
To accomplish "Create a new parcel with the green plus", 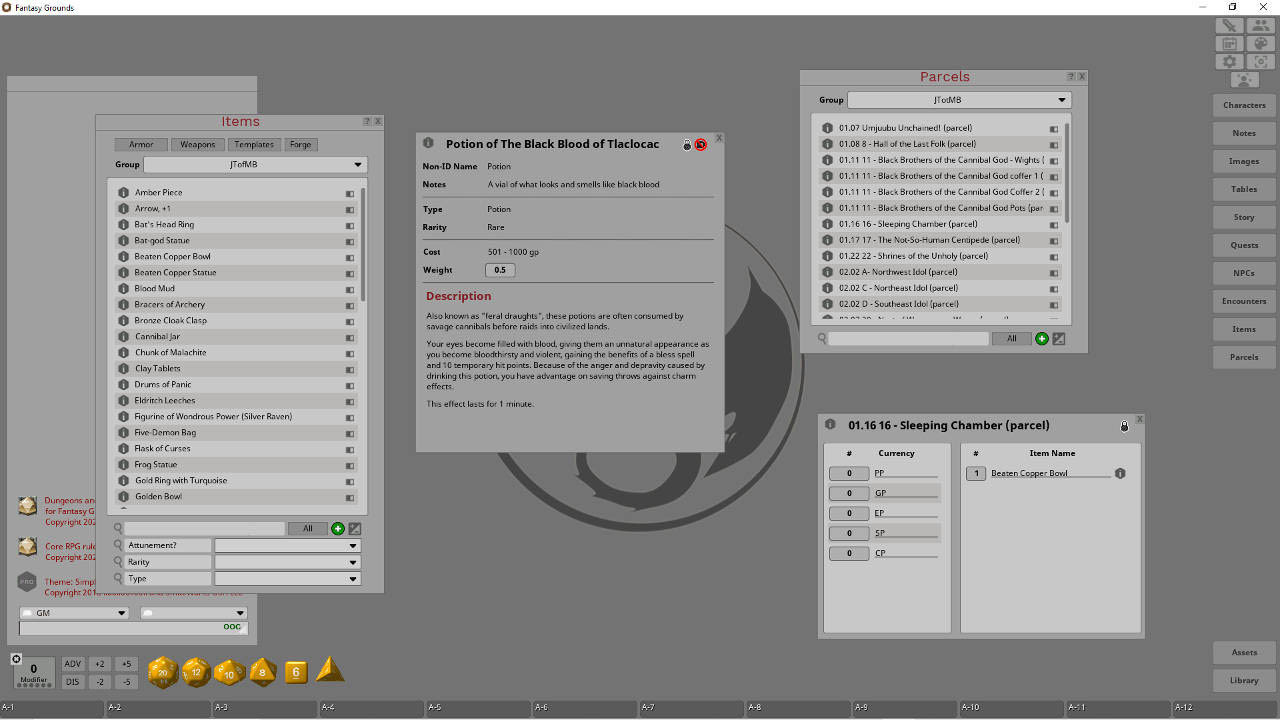I will (1041, 338).
